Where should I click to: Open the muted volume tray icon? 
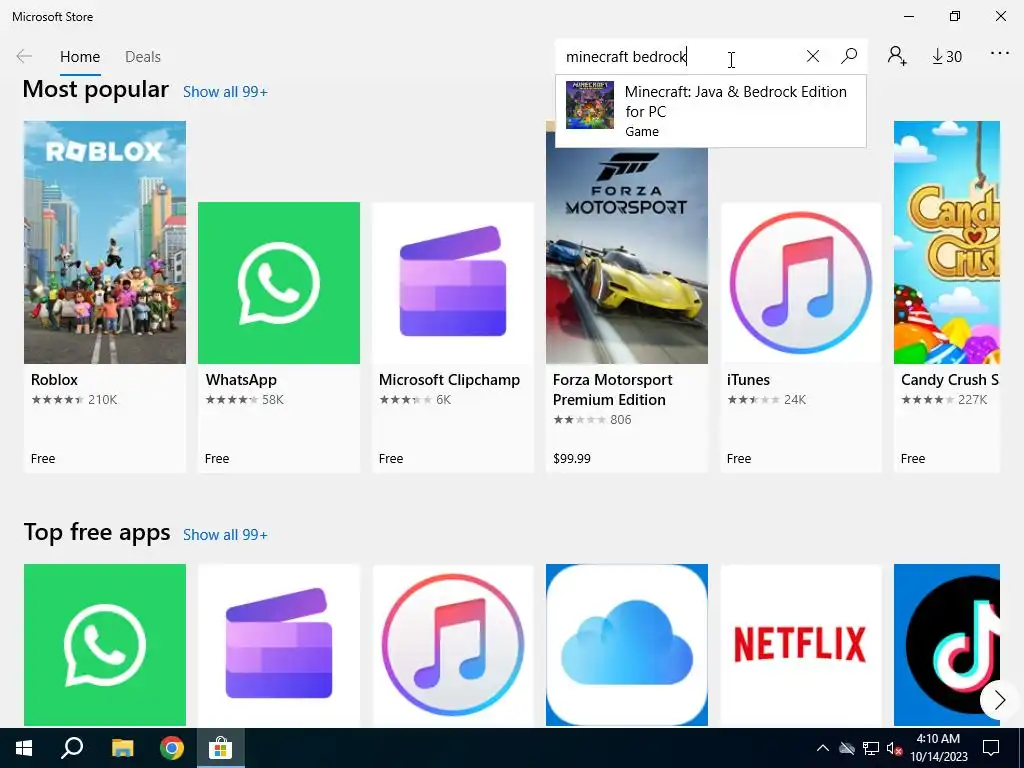coord(894,748)
